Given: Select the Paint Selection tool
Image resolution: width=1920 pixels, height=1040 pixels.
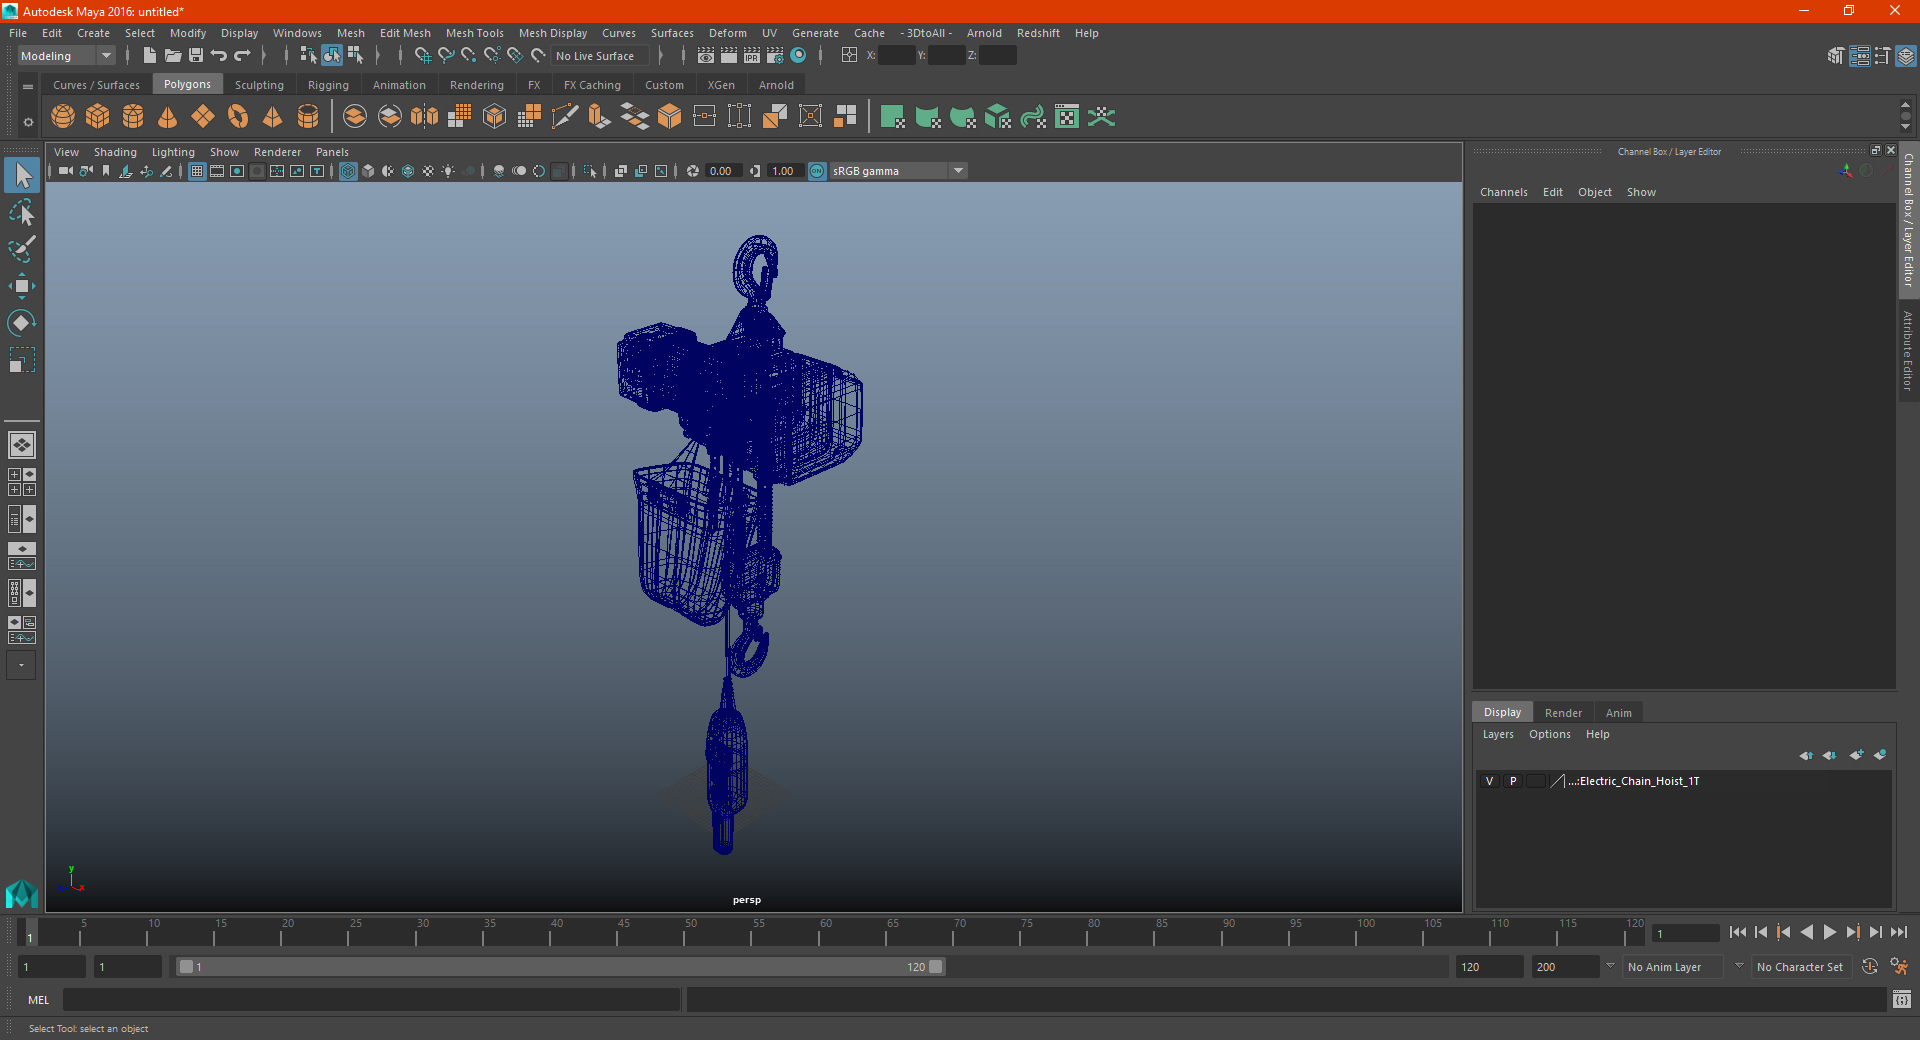Looking at the screenshot, I should pos(22,249).
